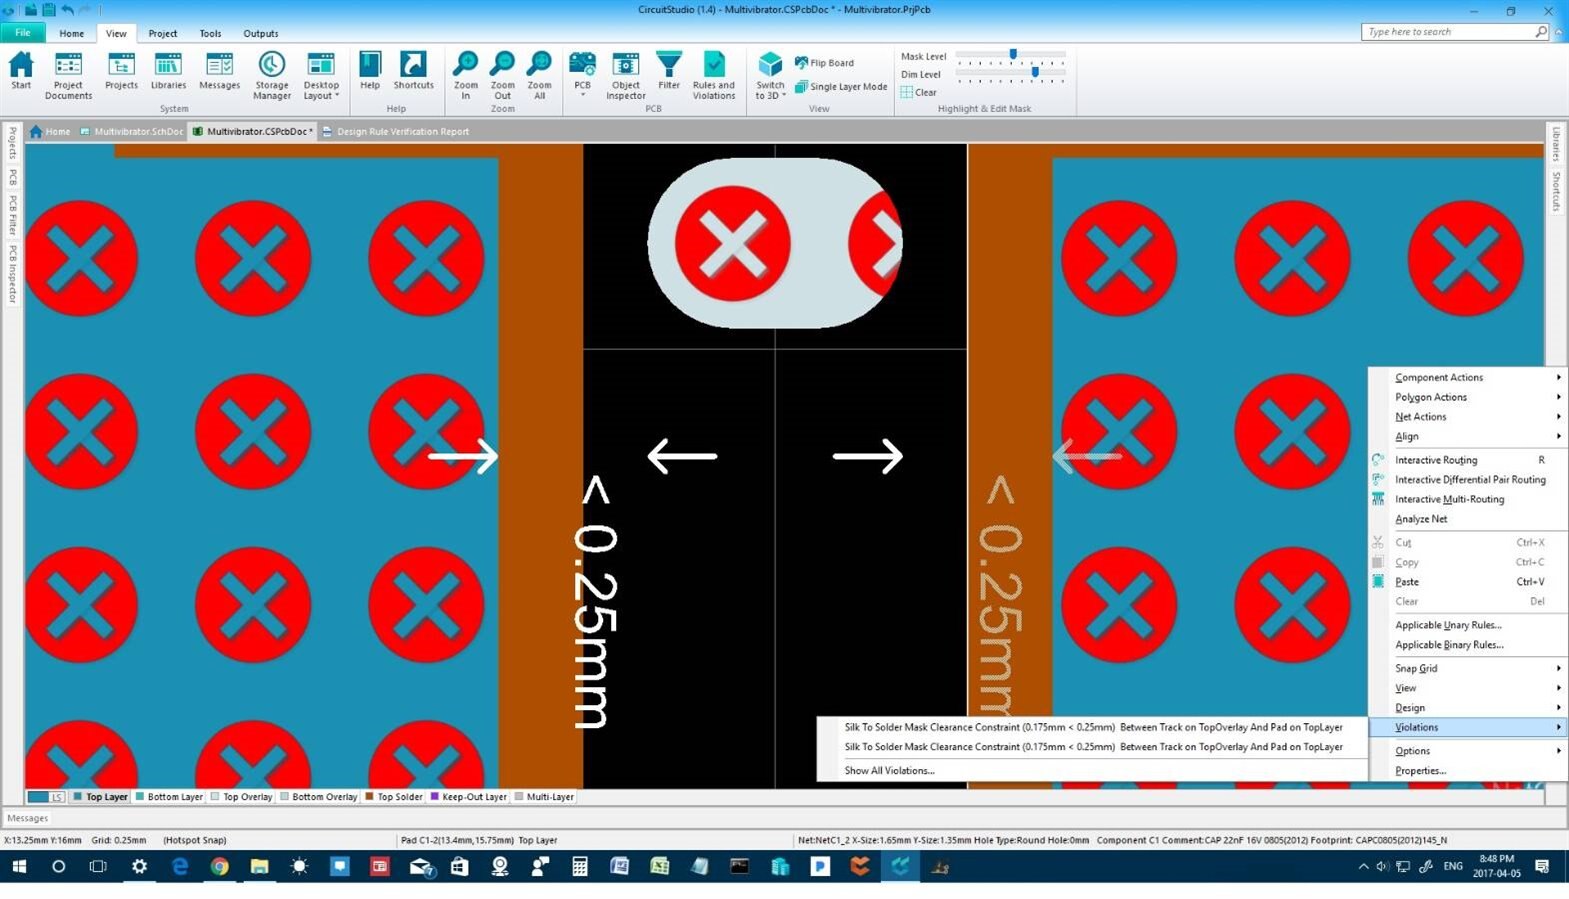Adjust the Mask Level slider

pyautogui.click(x=1013, y=54)
